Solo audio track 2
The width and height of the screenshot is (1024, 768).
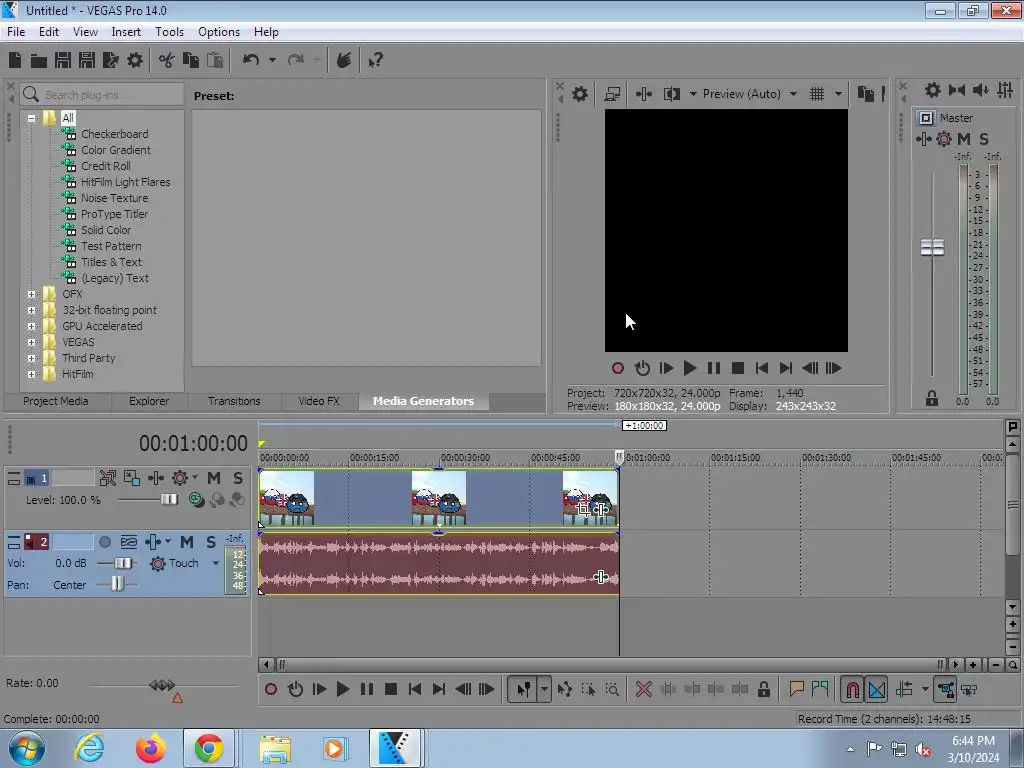click(211, 542)
